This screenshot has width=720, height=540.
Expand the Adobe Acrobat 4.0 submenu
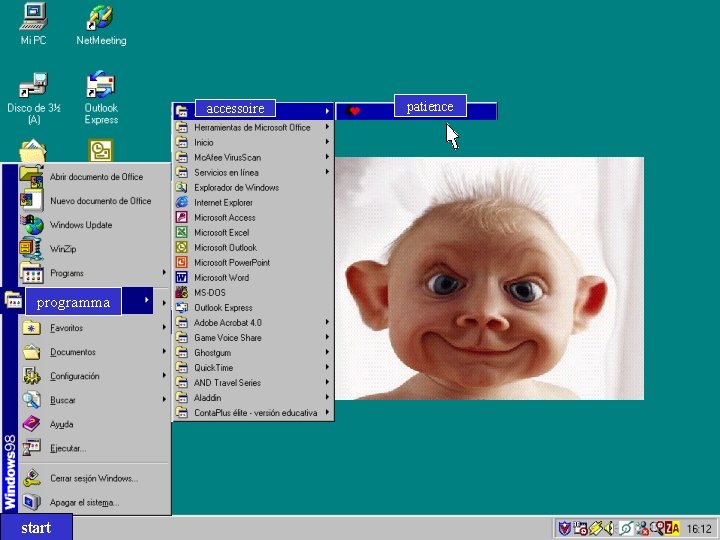point(327,322)
